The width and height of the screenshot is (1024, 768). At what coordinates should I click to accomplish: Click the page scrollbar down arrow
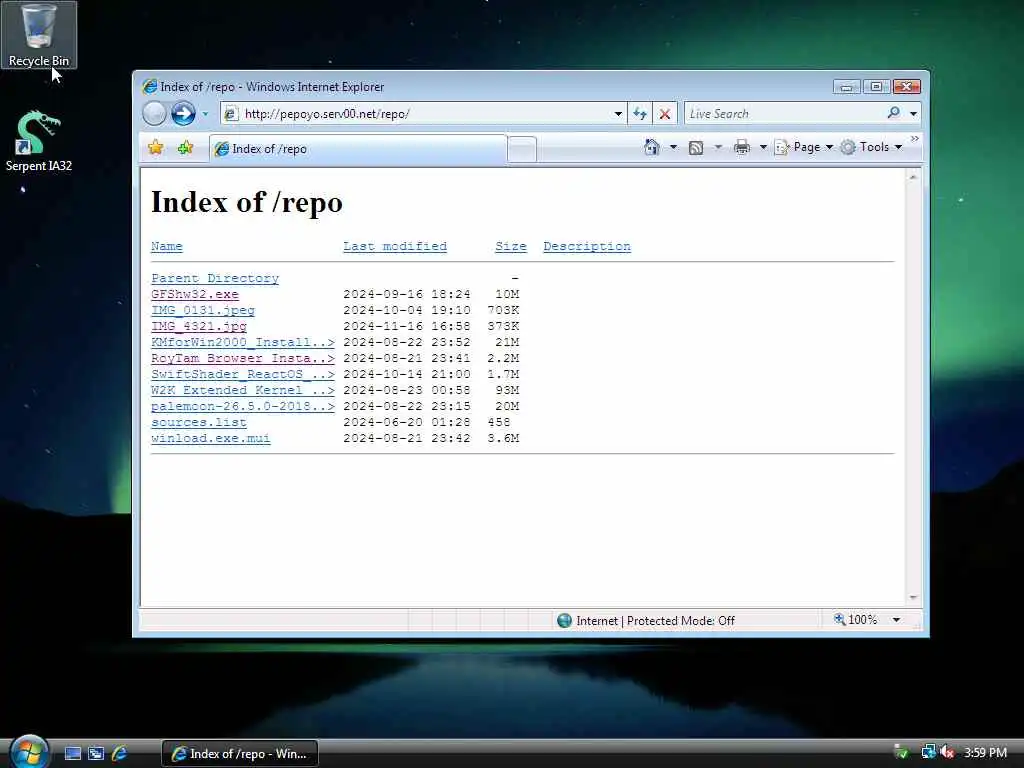(913, 598)
